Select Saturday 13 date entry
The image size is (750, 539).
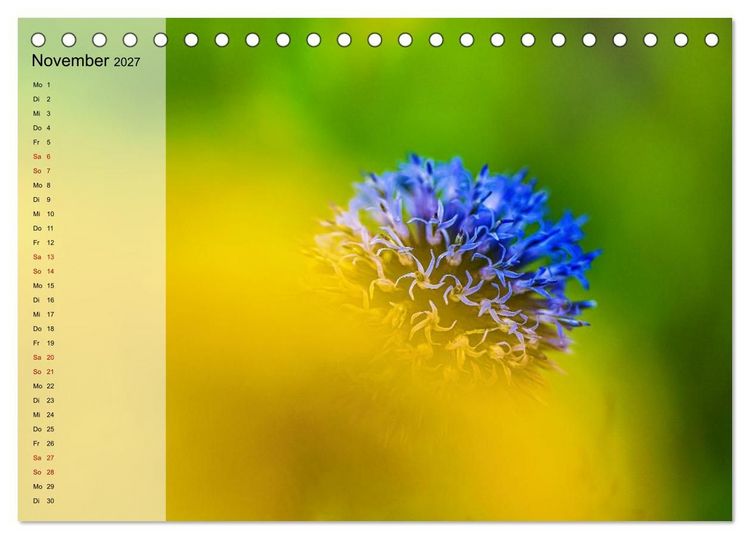click(44, 257)
